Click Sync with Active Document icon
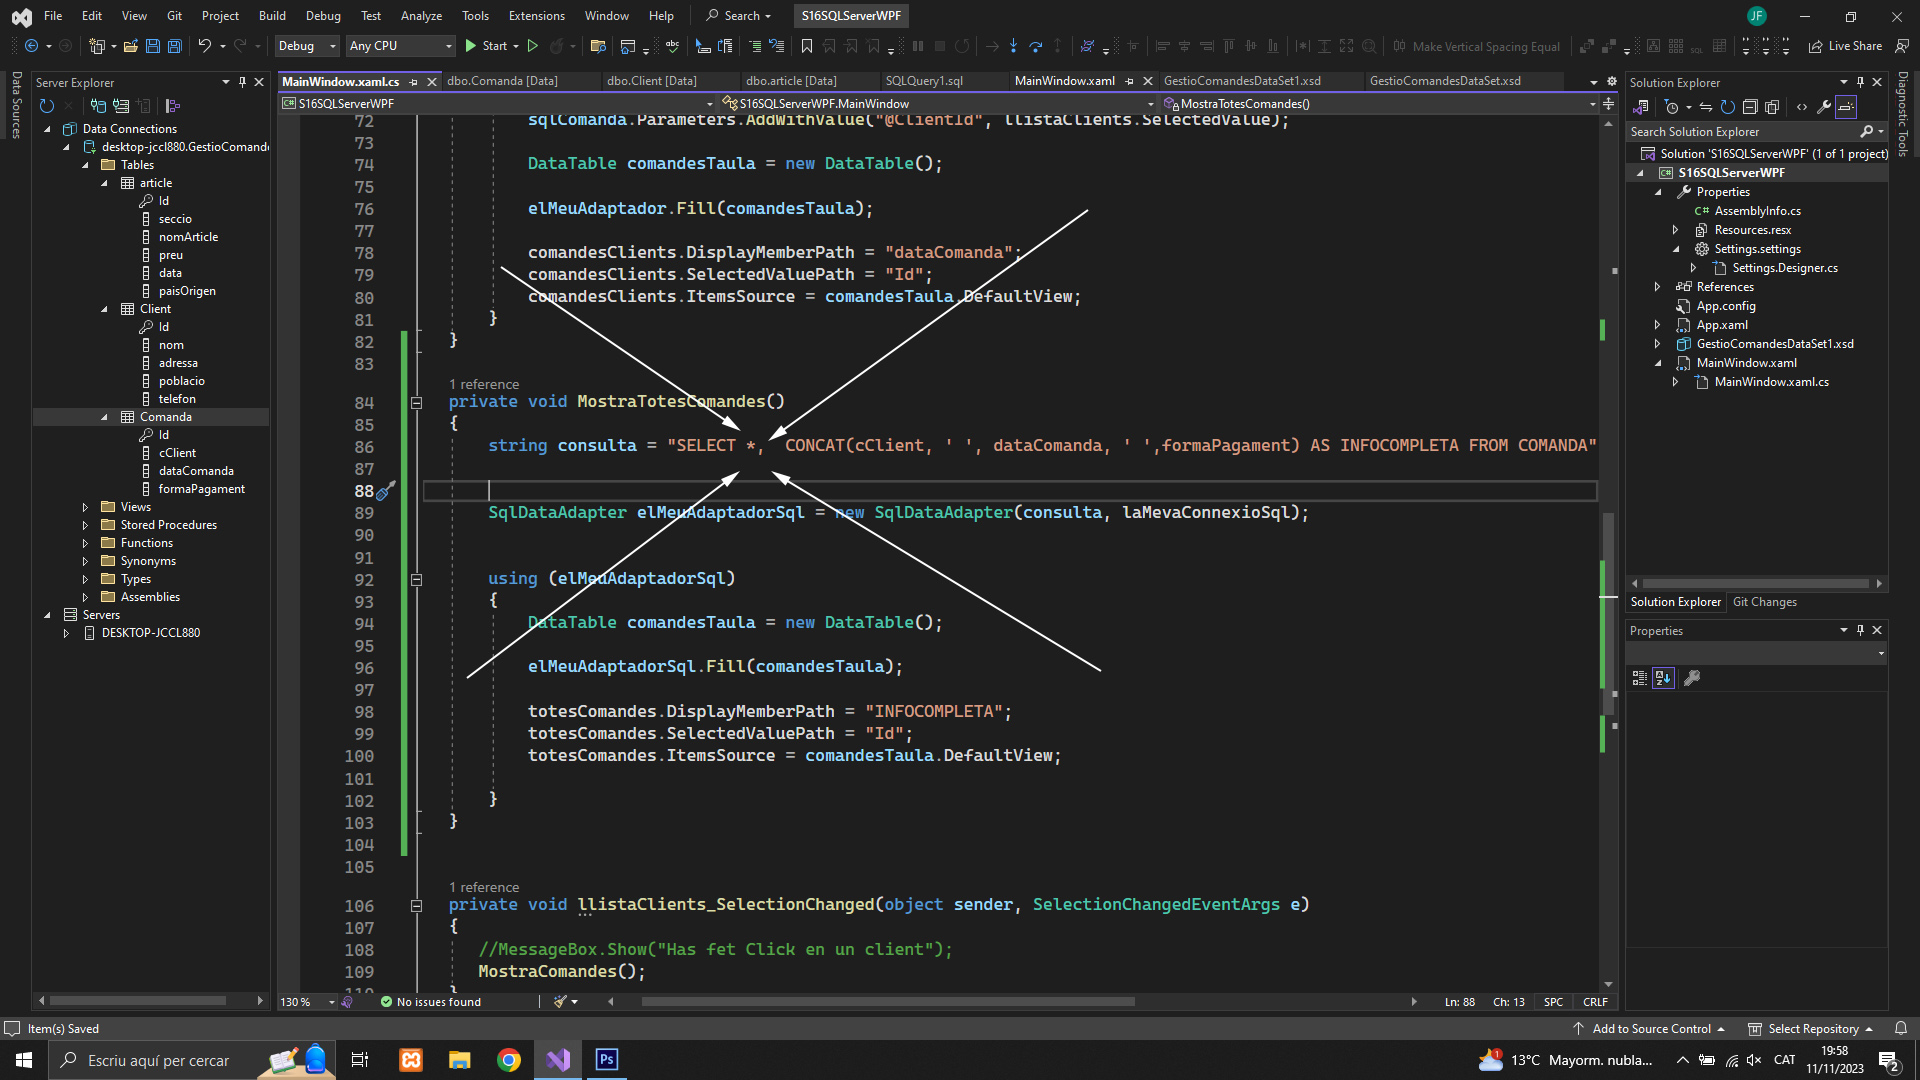The width and height of the screenshot is (1920, 1080). 1705,107
